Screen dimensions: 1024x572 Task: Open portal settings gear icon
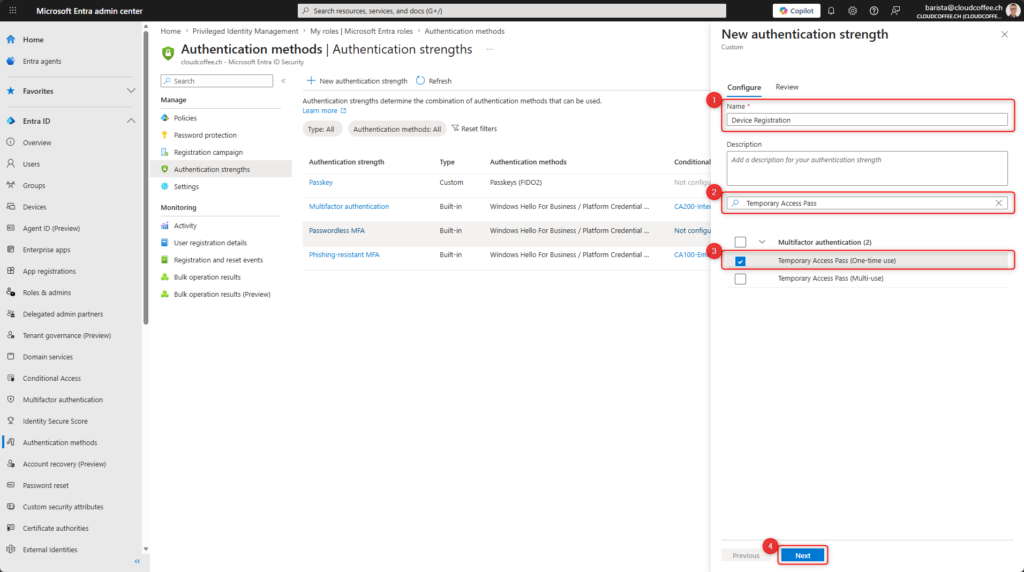[x=852, y=10]
